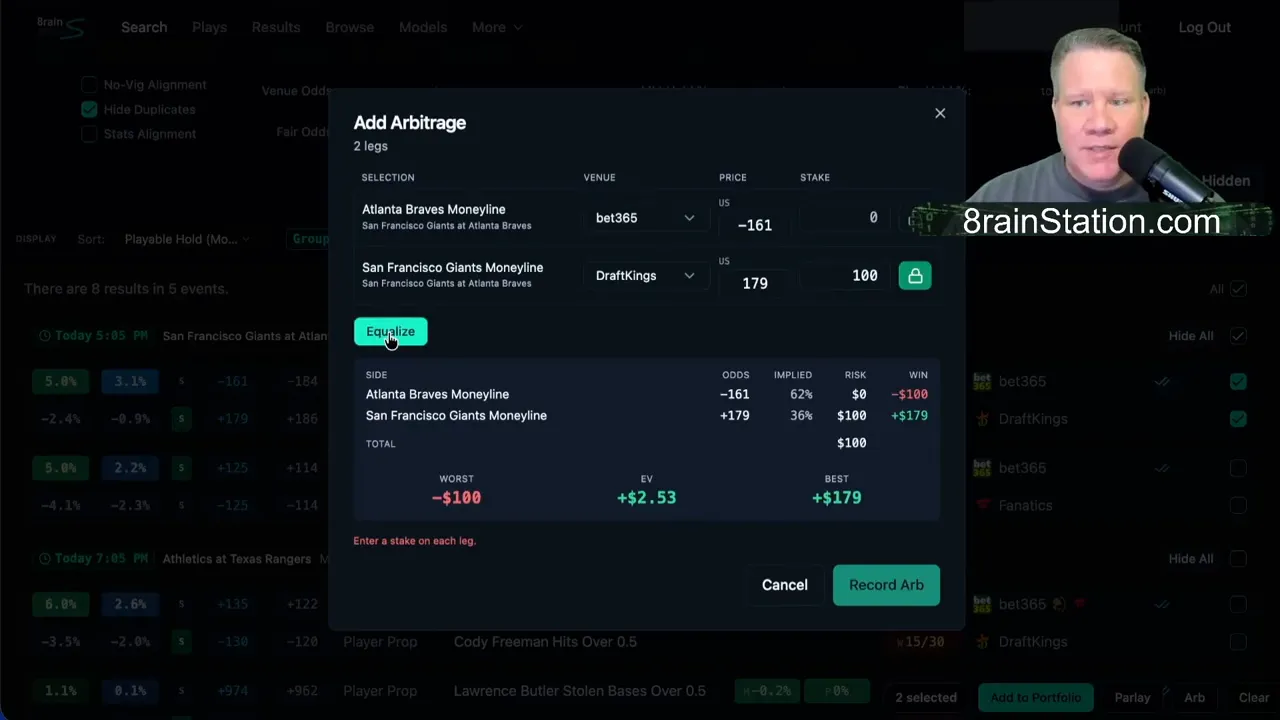Viewport: 1280px width, 720px height.
Task: Click the double-check icon in the +135 row
Action: 1162,604
